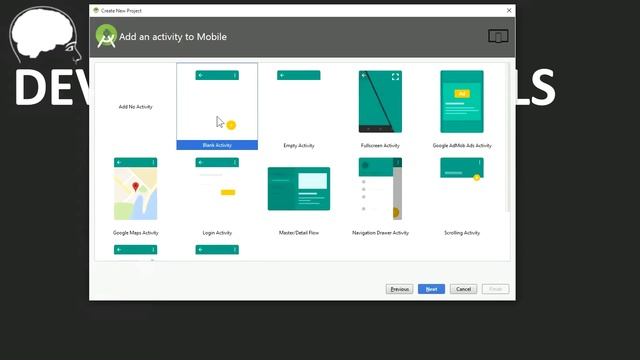Click the Blank Activity label
This screenshot has width=640, height=360.
[x=217, y=145]
